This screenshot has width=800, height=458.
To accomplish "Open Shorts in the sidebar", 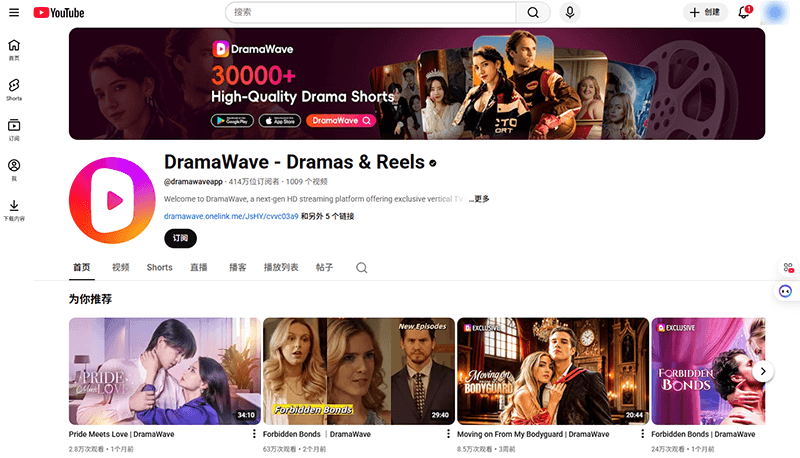I will (14, 90).
